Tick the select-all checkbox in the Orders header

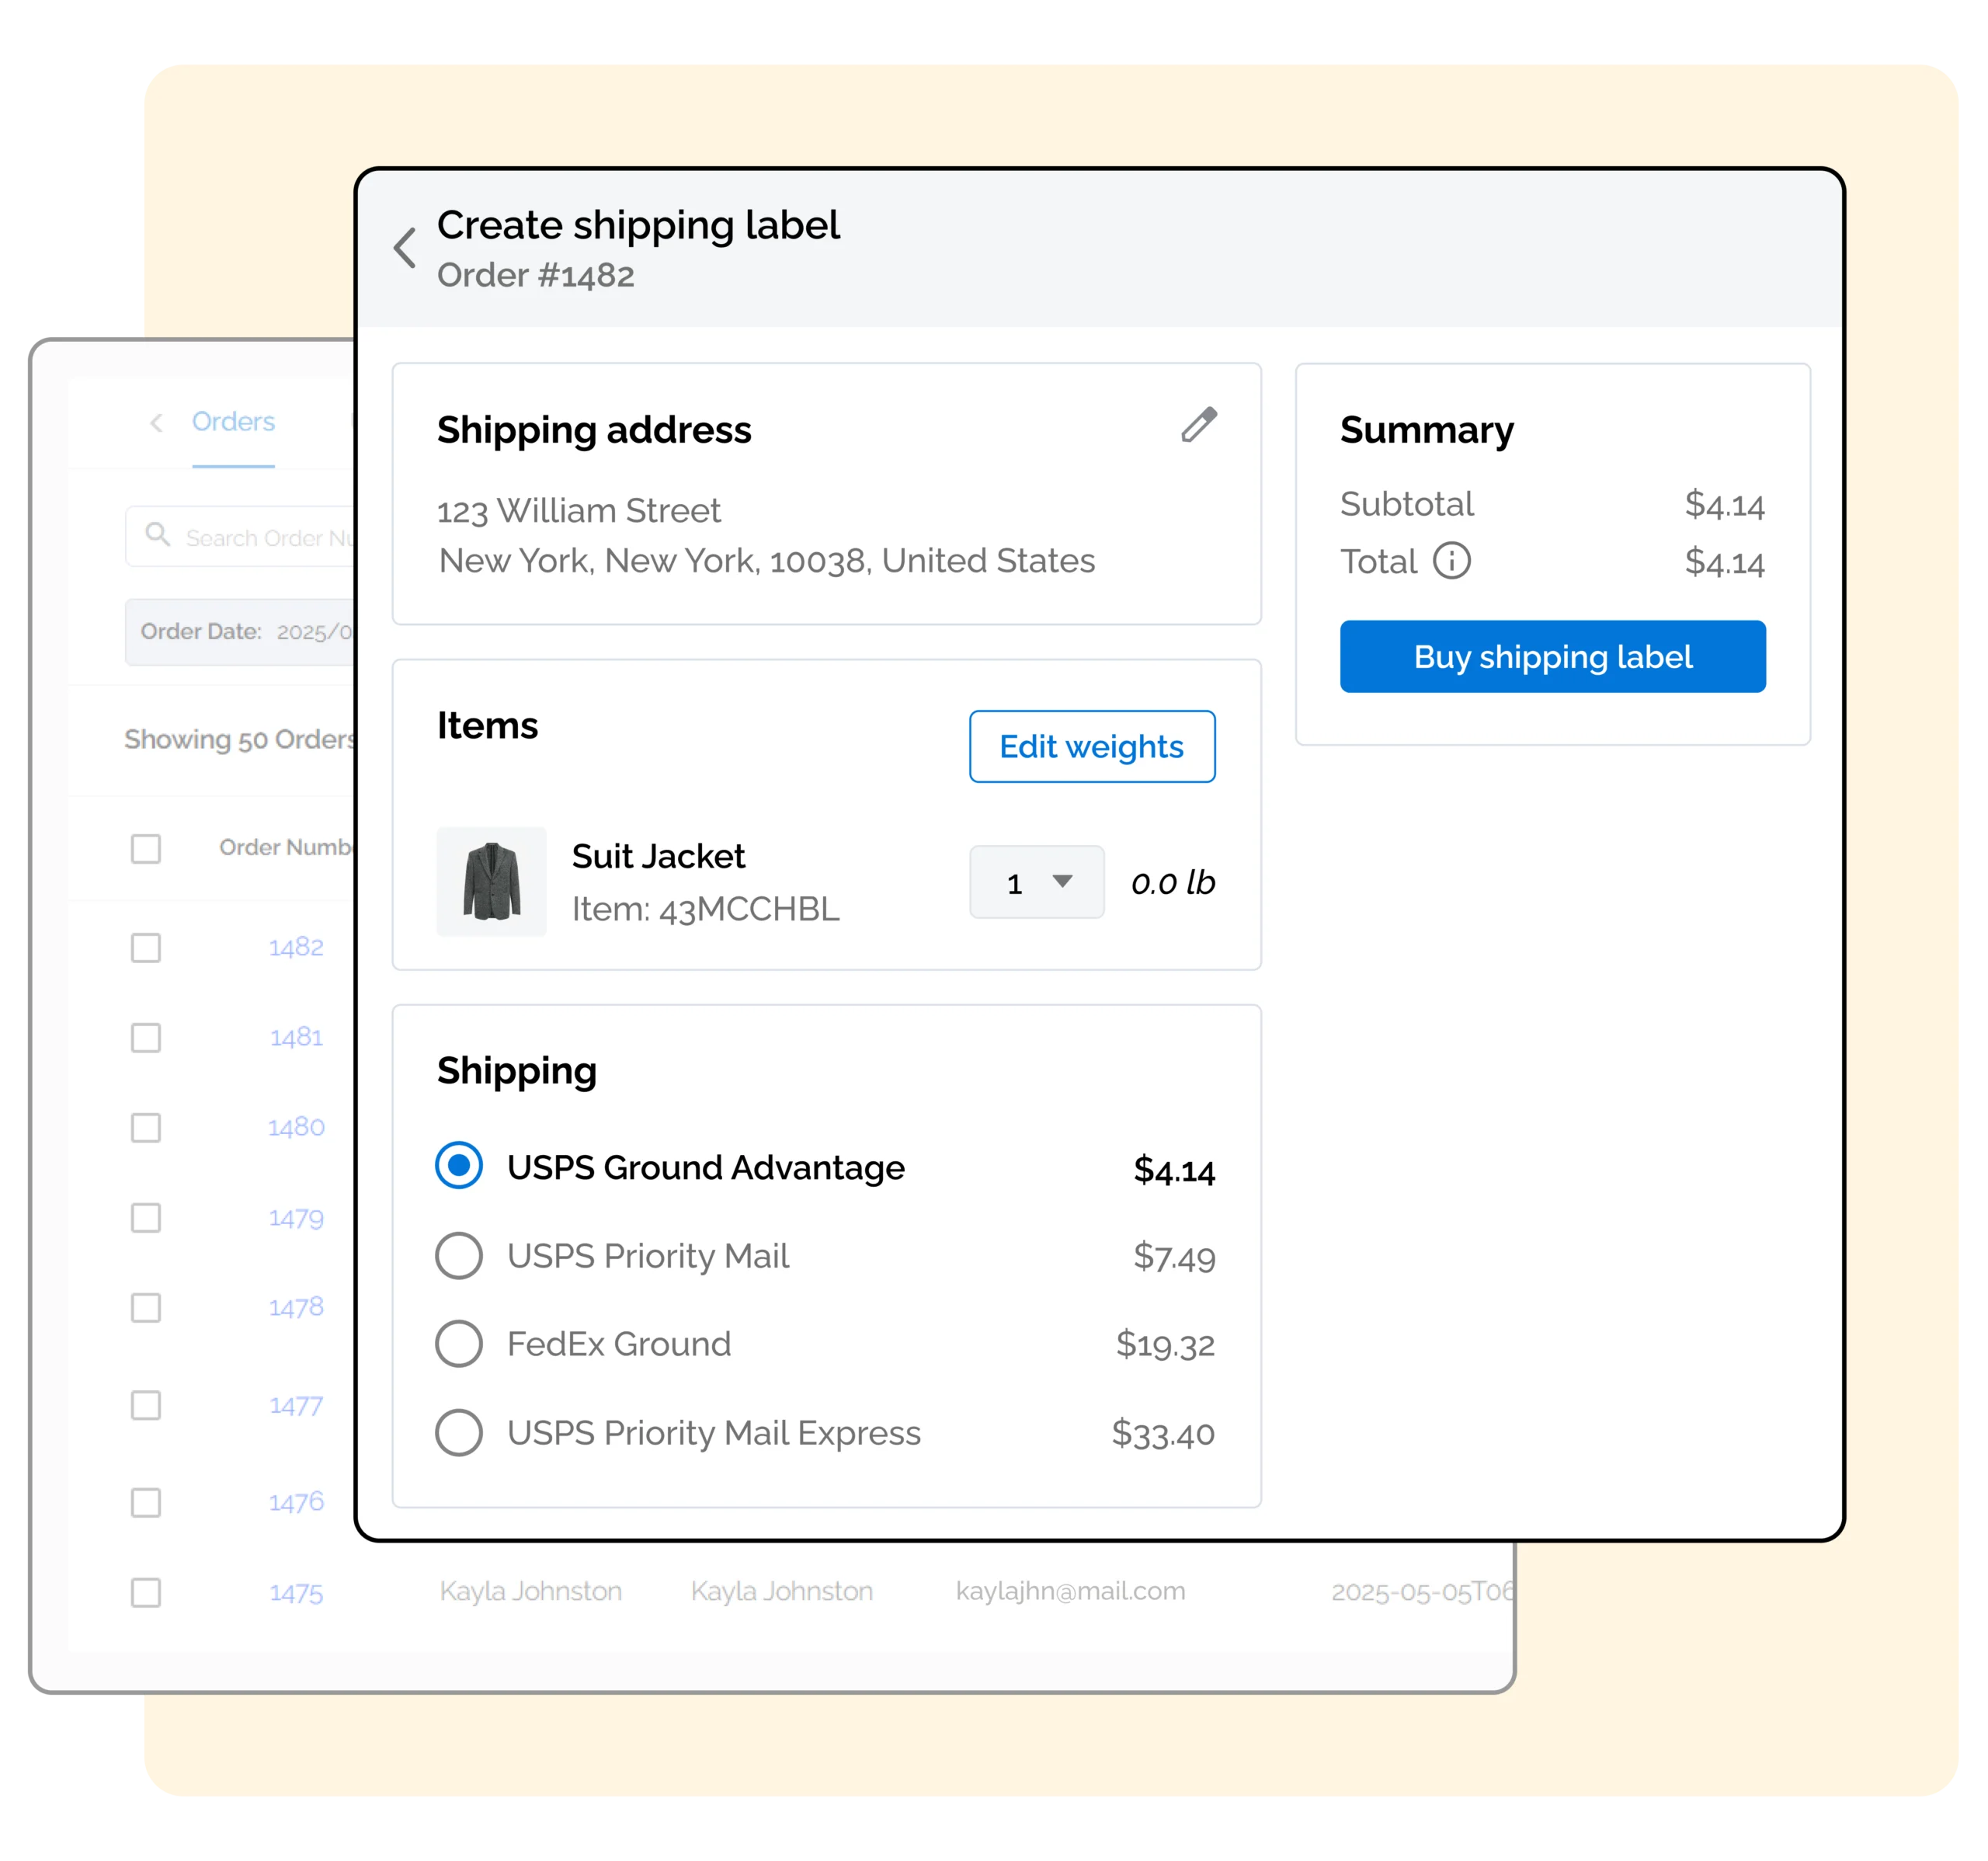pos(146,848)
